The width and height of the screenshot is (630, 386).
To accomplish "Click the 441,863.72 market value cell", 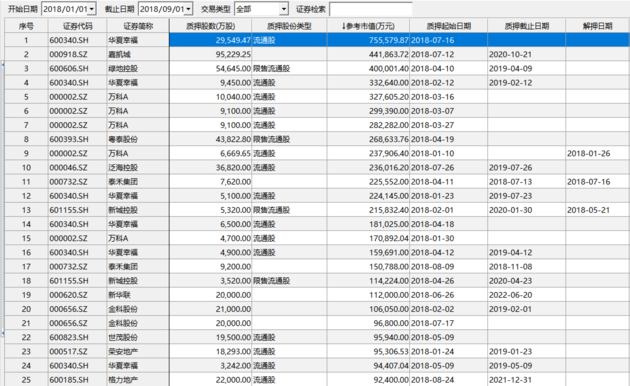I will click(x=368, y=54).
